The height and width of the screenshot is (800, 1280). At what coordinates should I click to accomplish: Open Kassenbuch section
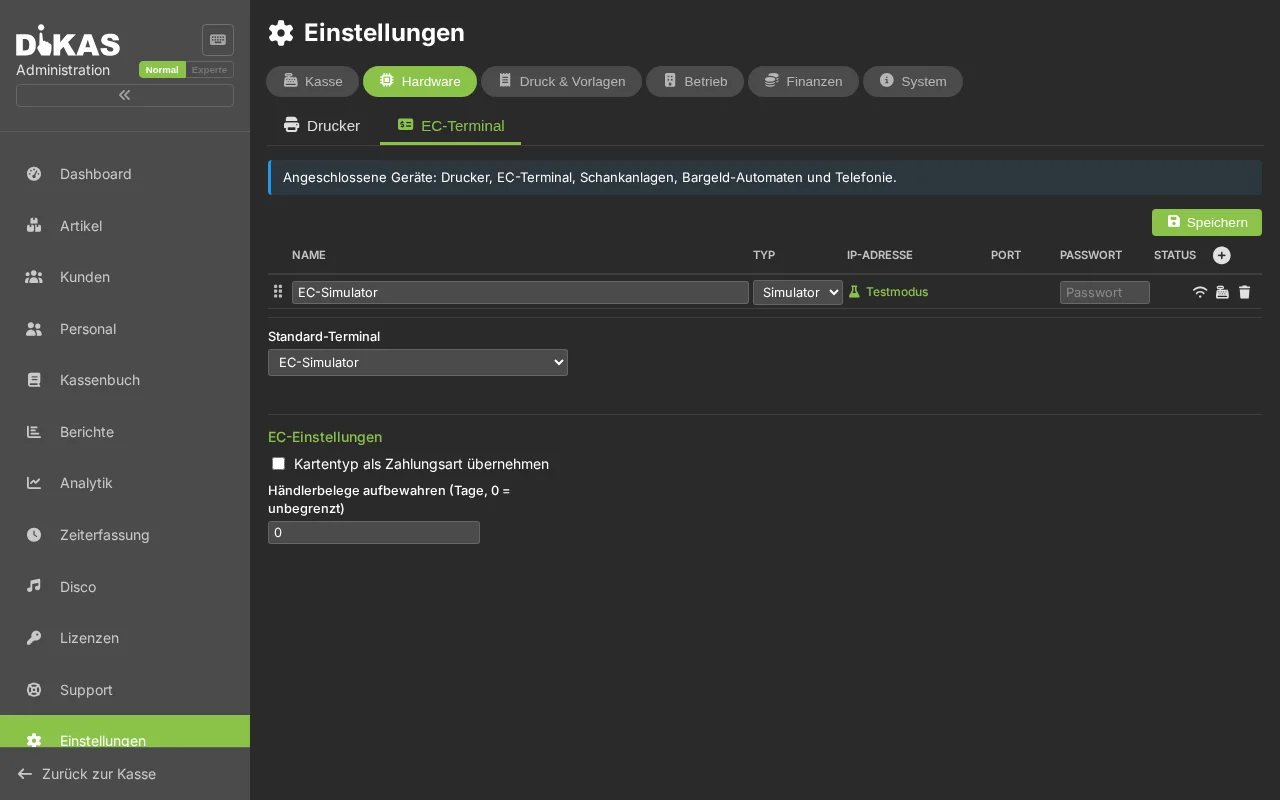click(x=125, y=380)
